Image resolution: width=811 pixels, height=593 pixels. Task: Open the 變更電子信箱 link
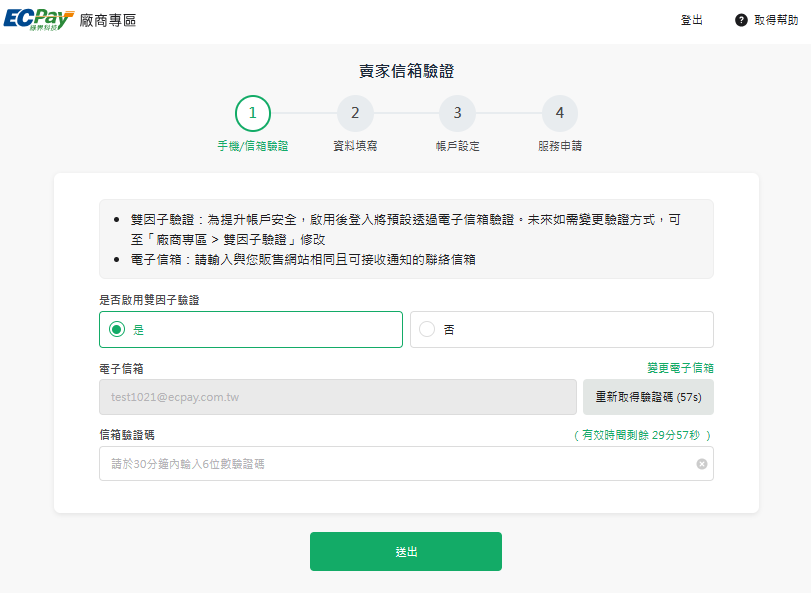(680, 368)
